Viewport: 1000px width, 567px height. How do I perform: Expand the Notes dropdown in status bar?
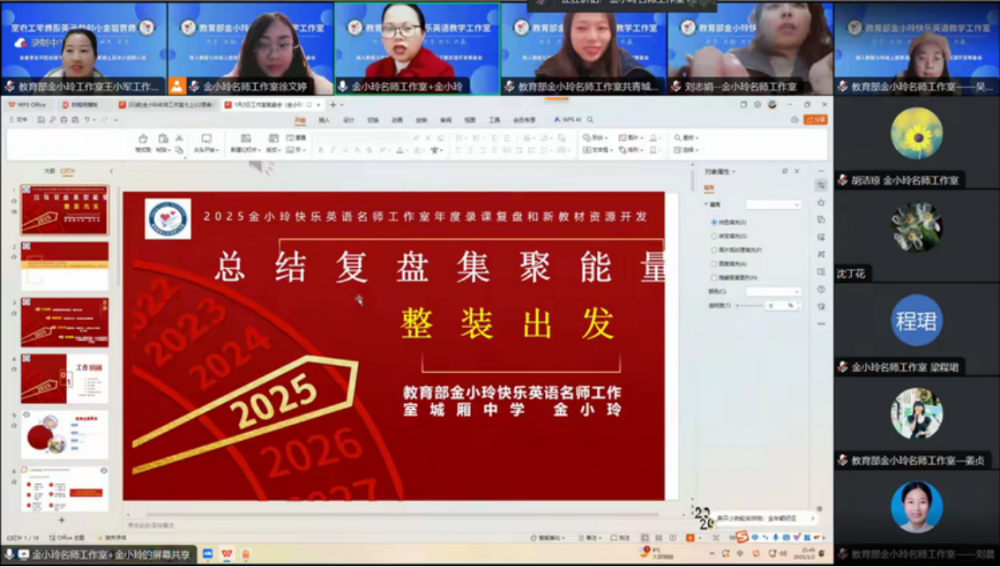tap(600, 538)
